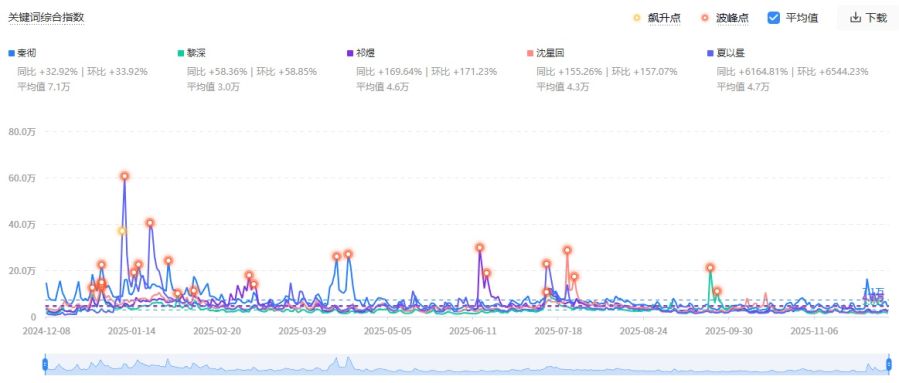Click the yellow surge point marker on the chart
The width and height of the screenshot is (899, 383).
(122, 230)
